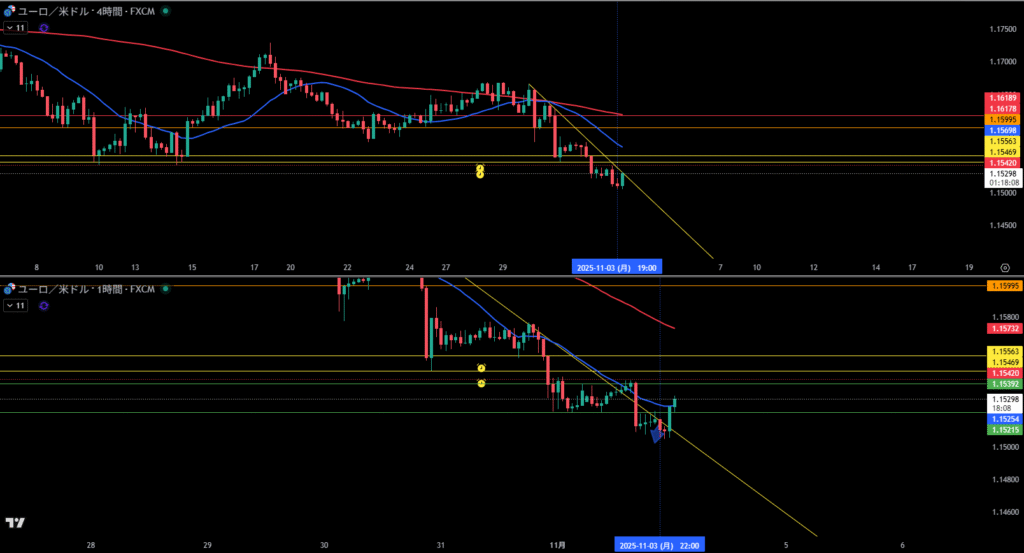The height and width of the screenshot is (553, 1024).
Task: Select the green 1.15392 price label in lower chart
Action: 1002,384
